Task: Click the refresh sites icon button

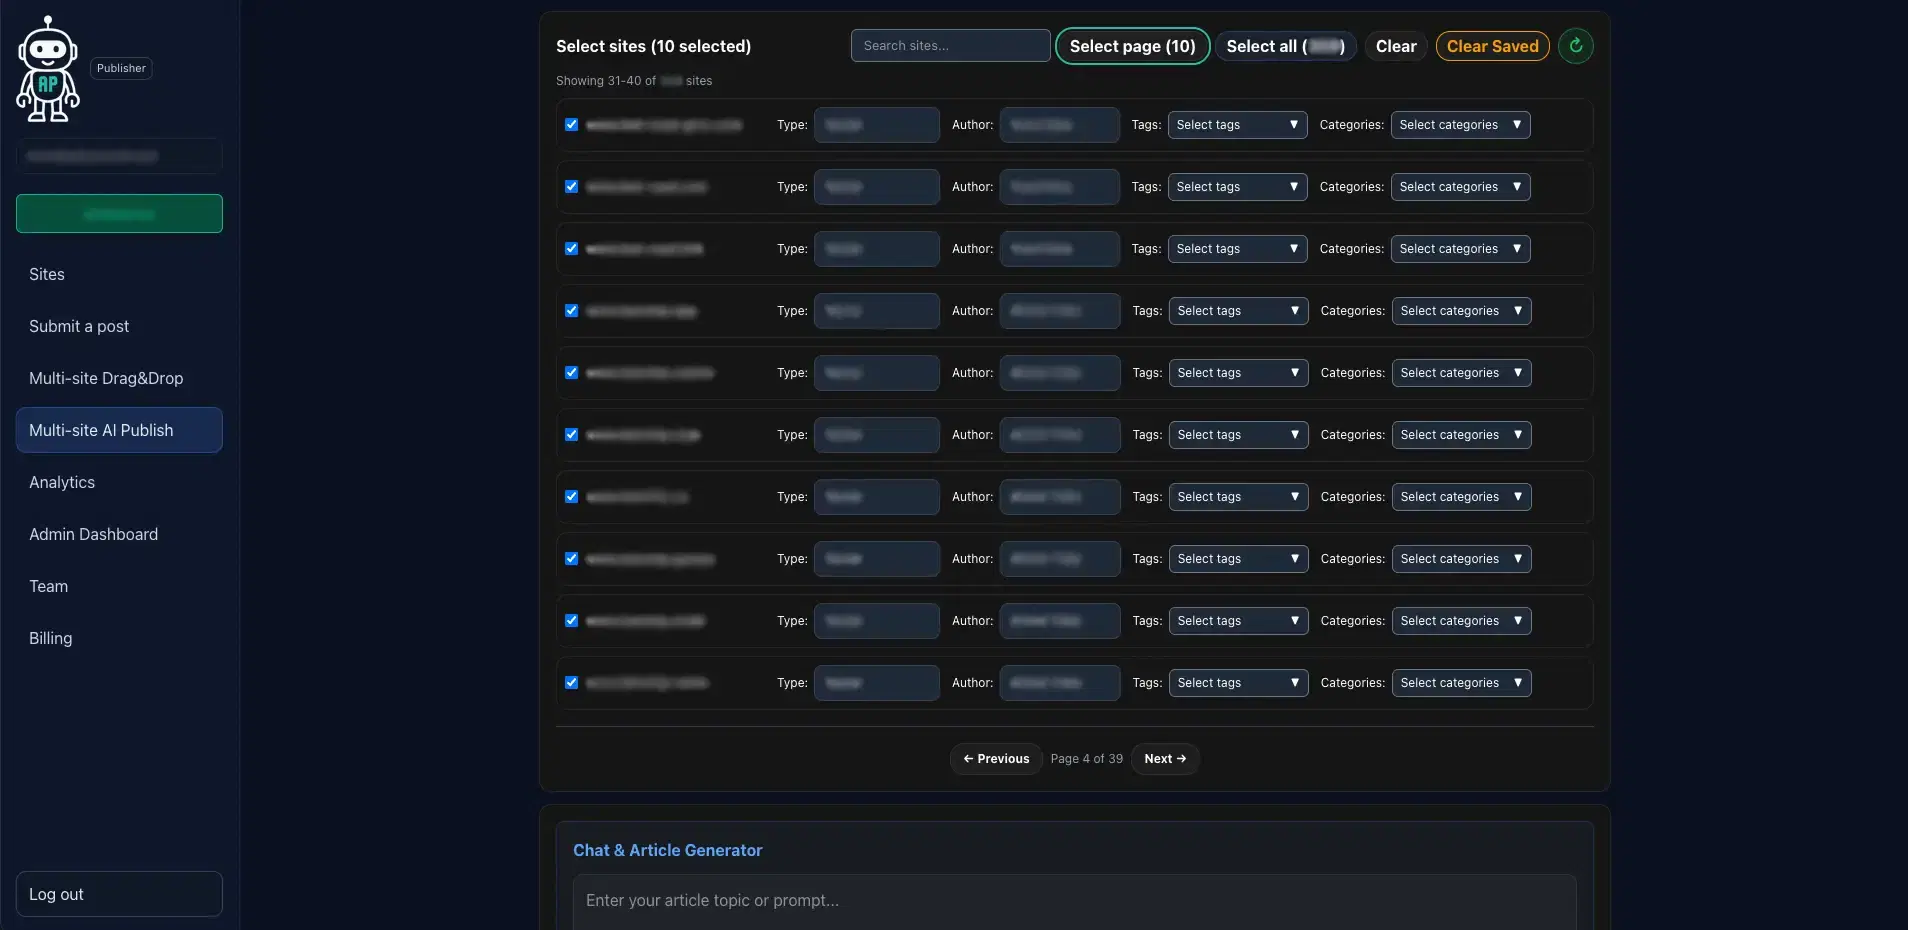Action: 1575,46
